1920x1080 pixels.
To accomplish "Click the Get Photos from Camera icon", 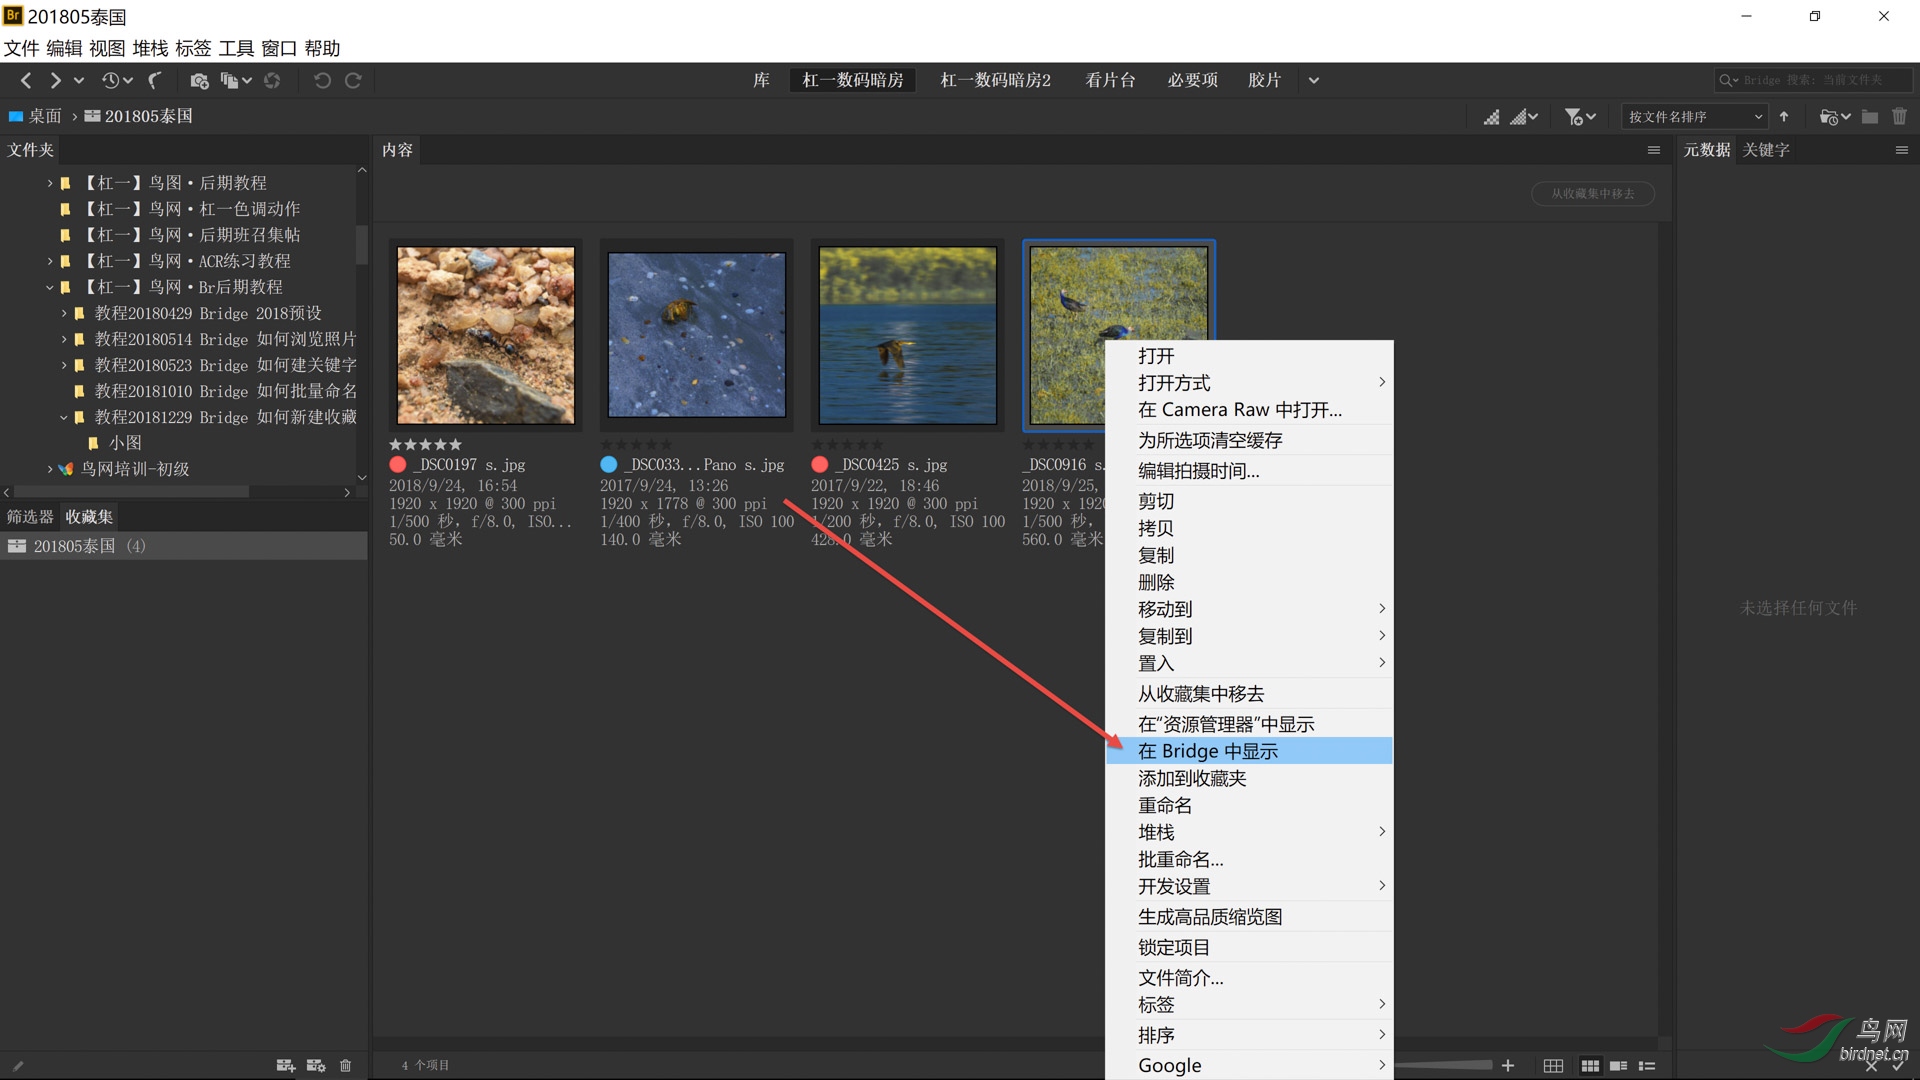I will click(199, 81).
